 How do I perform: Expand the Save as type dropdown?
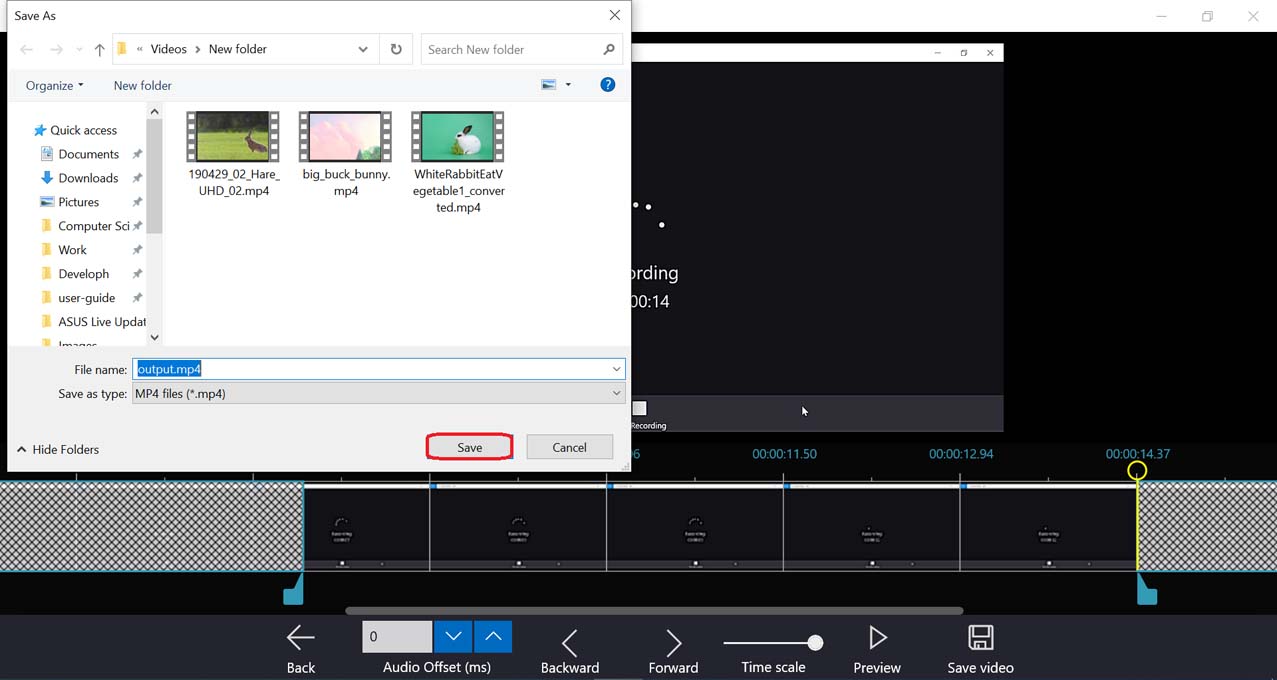[616, 394]
